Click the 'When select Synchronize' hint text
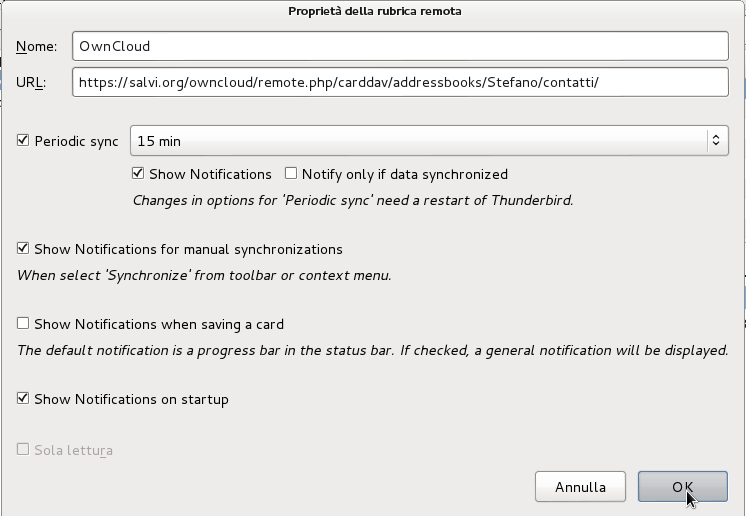746x516 pixels. [204, 275]
